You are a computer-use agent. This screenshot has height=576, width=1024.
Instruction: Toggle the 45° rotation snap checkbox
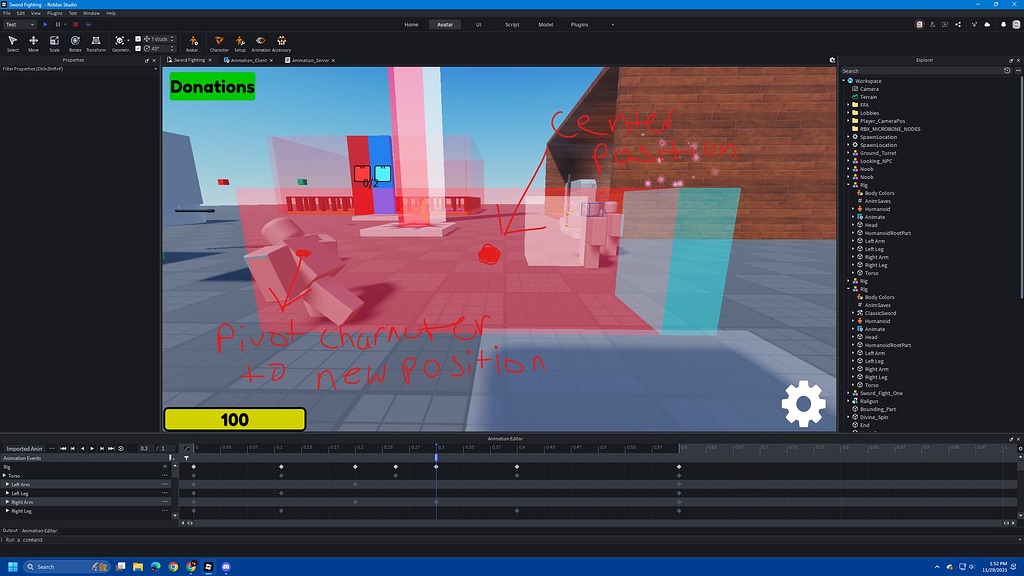[138, 48]
